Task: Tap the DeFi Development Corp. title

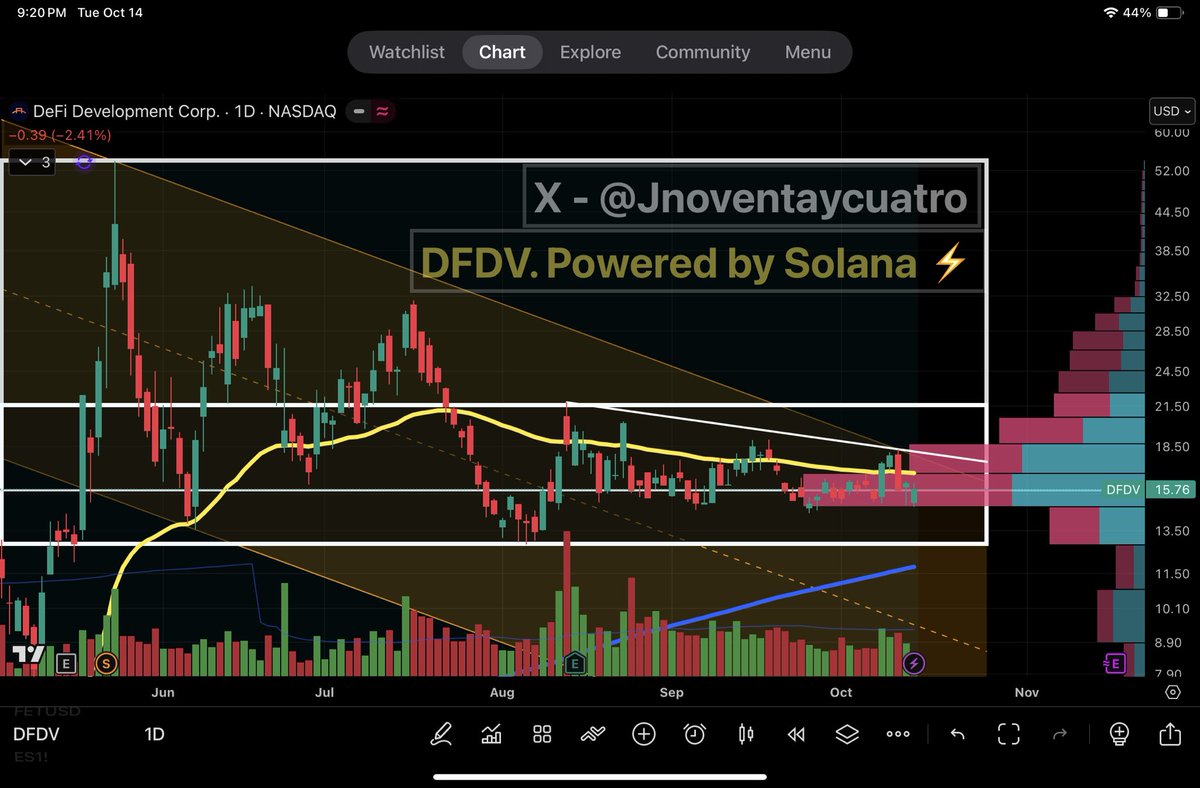Action: (x=126, y=112)
